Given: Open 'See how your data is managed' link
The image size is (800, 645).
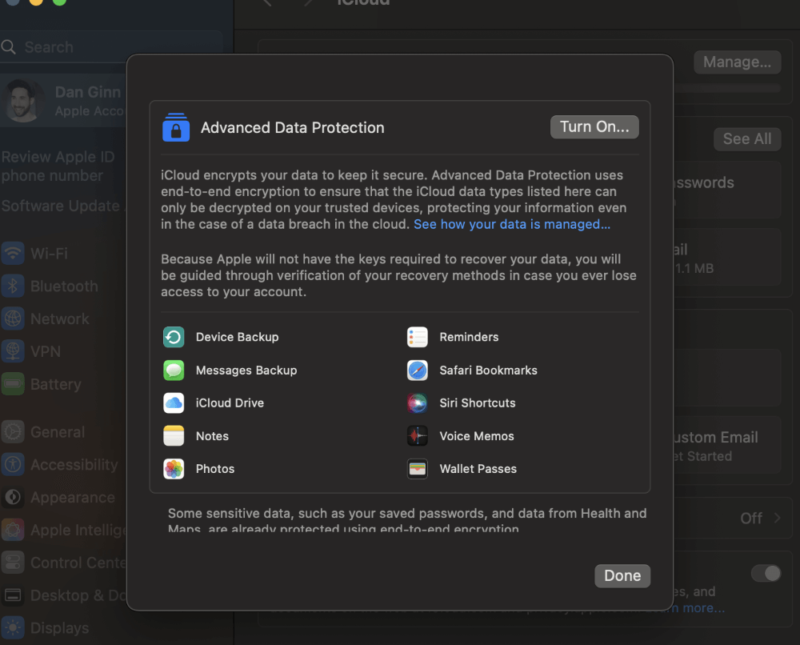Looking at the screenshot, I should click(x=512, y=224).
